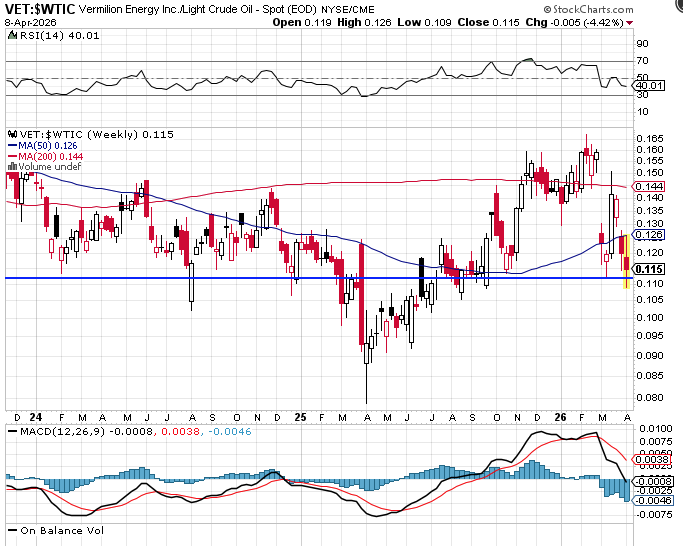Click the RSI(14) 40.01 indicator label

(x=54, y=35)
